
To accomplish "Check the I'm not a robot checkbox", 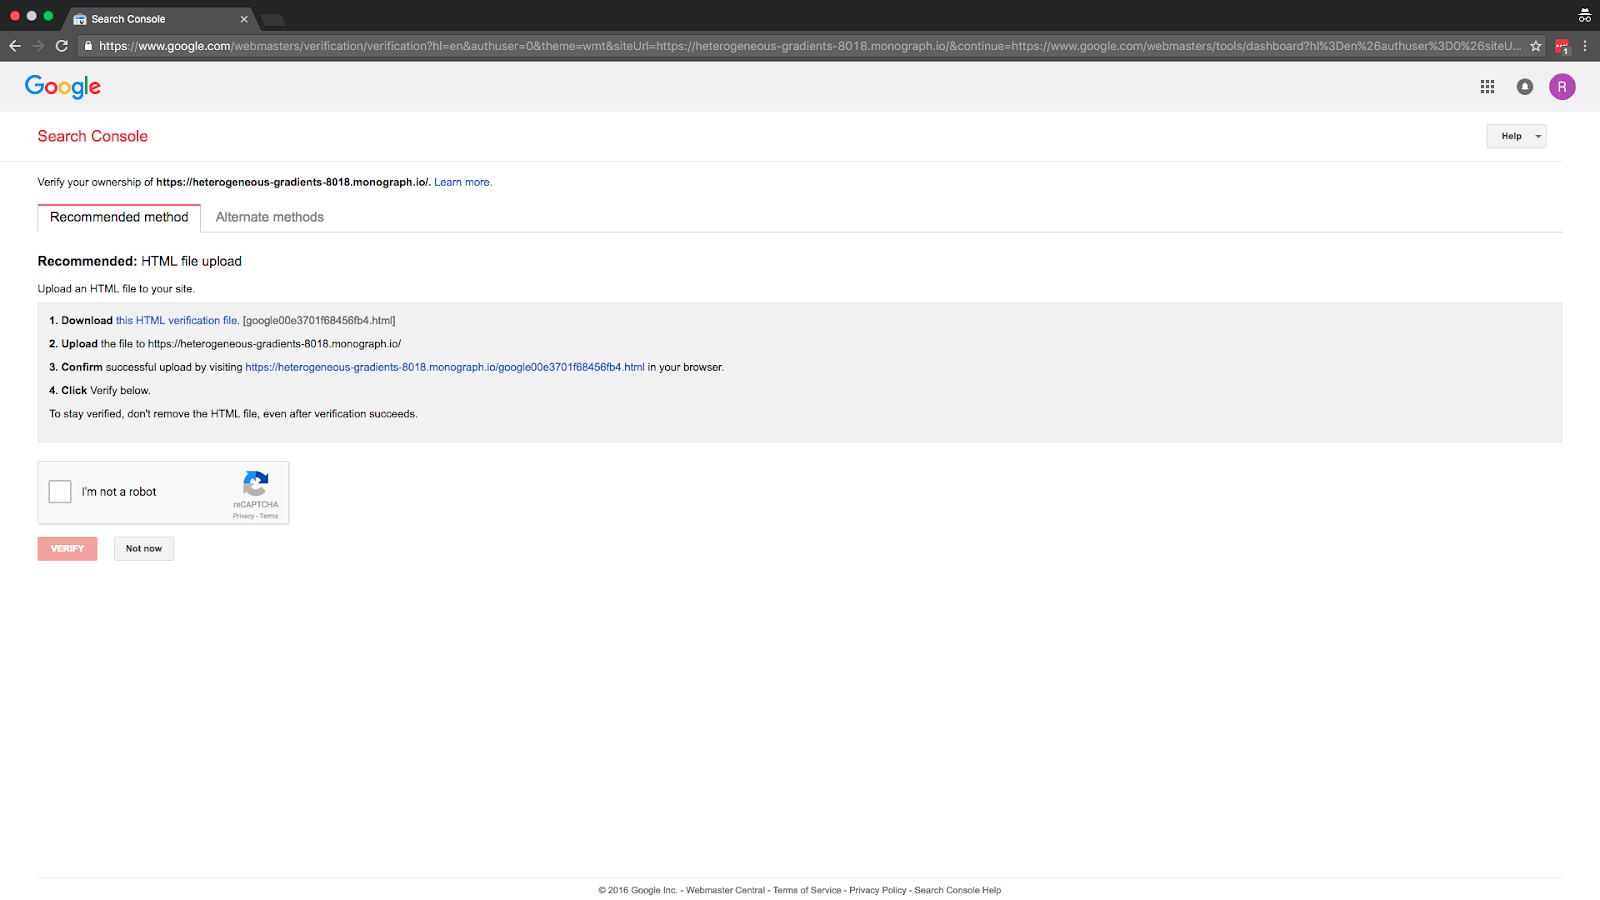I will tap(60, 492).
